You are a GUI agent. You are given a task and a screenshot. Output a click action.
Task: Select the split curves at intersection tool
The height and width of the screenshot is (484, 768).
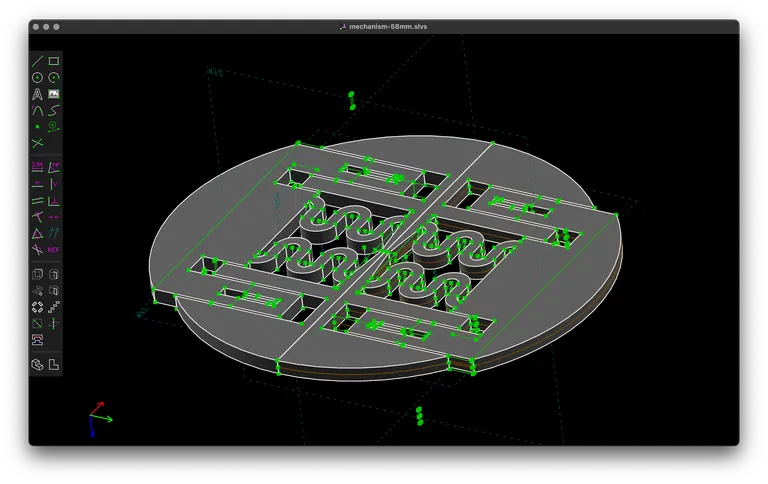[37, 143]
